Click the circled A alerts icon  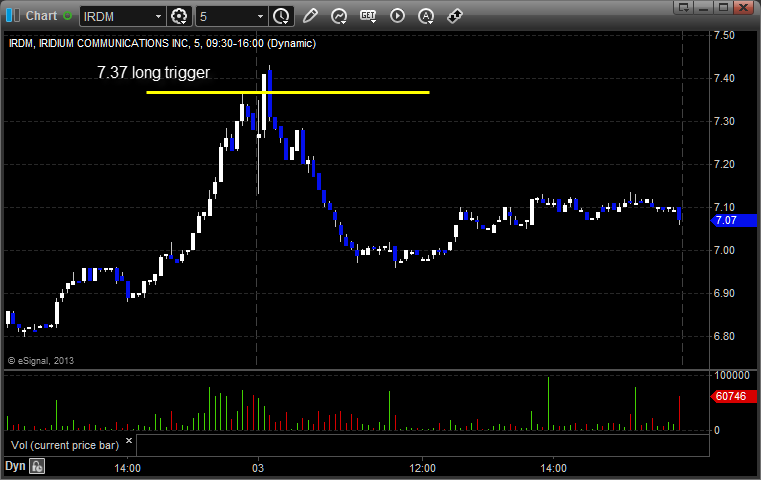pos(426,16)
